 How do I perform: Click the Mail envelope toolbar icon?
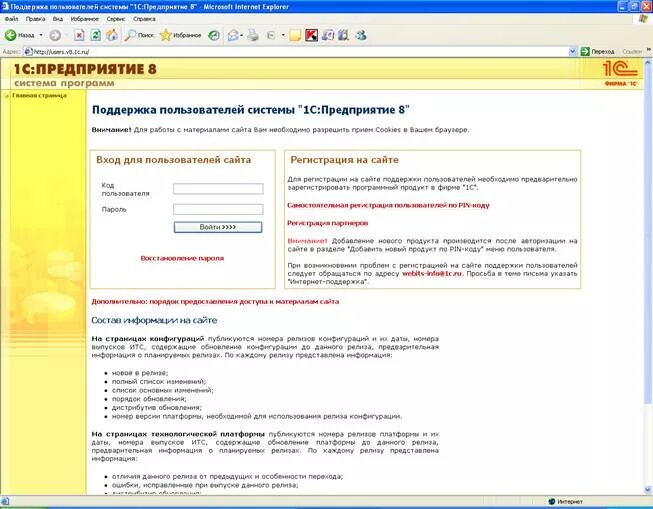pyautogui.click(x=233, y=35)
